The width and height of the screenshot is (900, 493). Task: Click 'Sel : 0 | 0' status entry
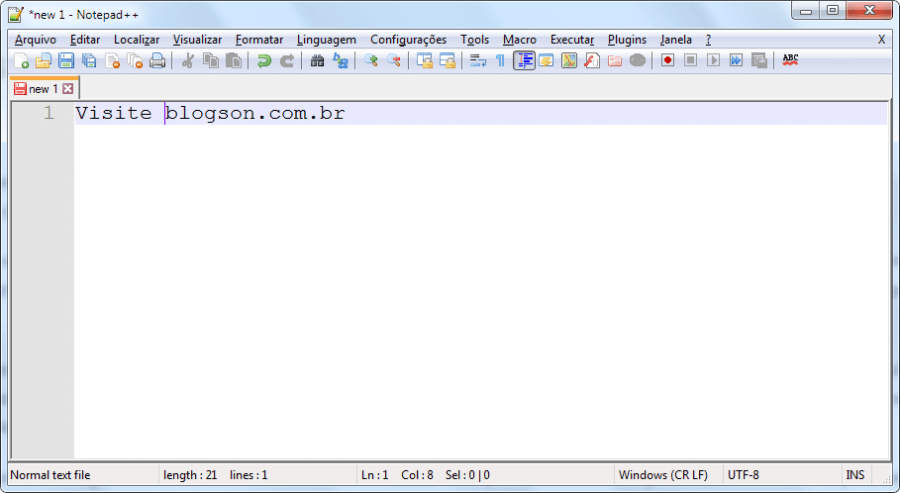[x=467, y=475]
